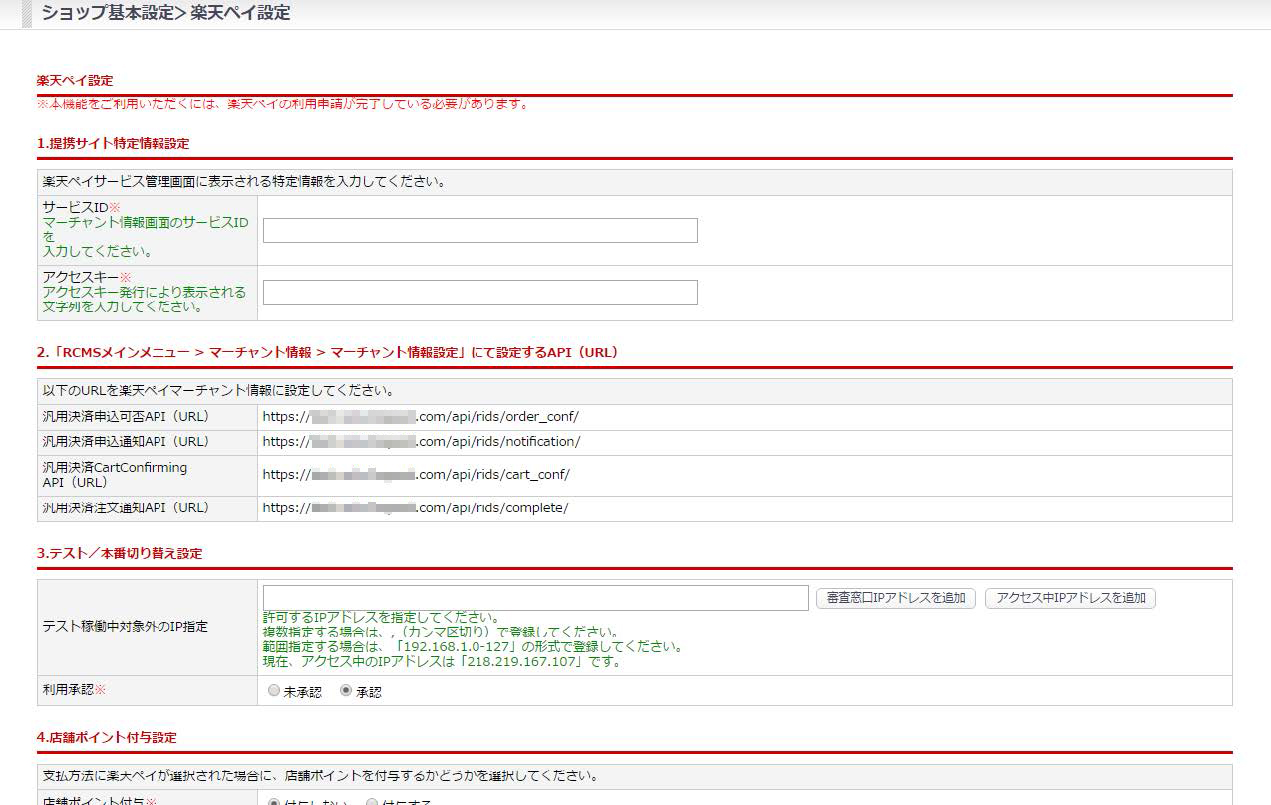Select the 未承認 radio button
This screenshot has height=805, width=1271.
[274, 691]
